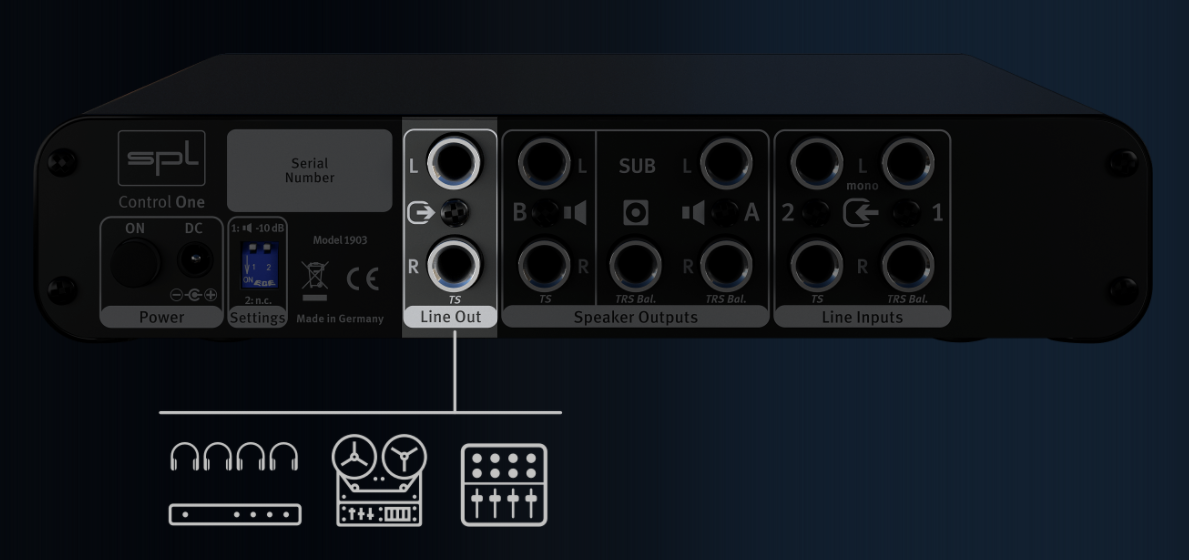Viewport: 1189px width, 560px height.
Task: Click the subwoofer symbol under SUB
Action: pyautogui.click(x=635, y=213)
